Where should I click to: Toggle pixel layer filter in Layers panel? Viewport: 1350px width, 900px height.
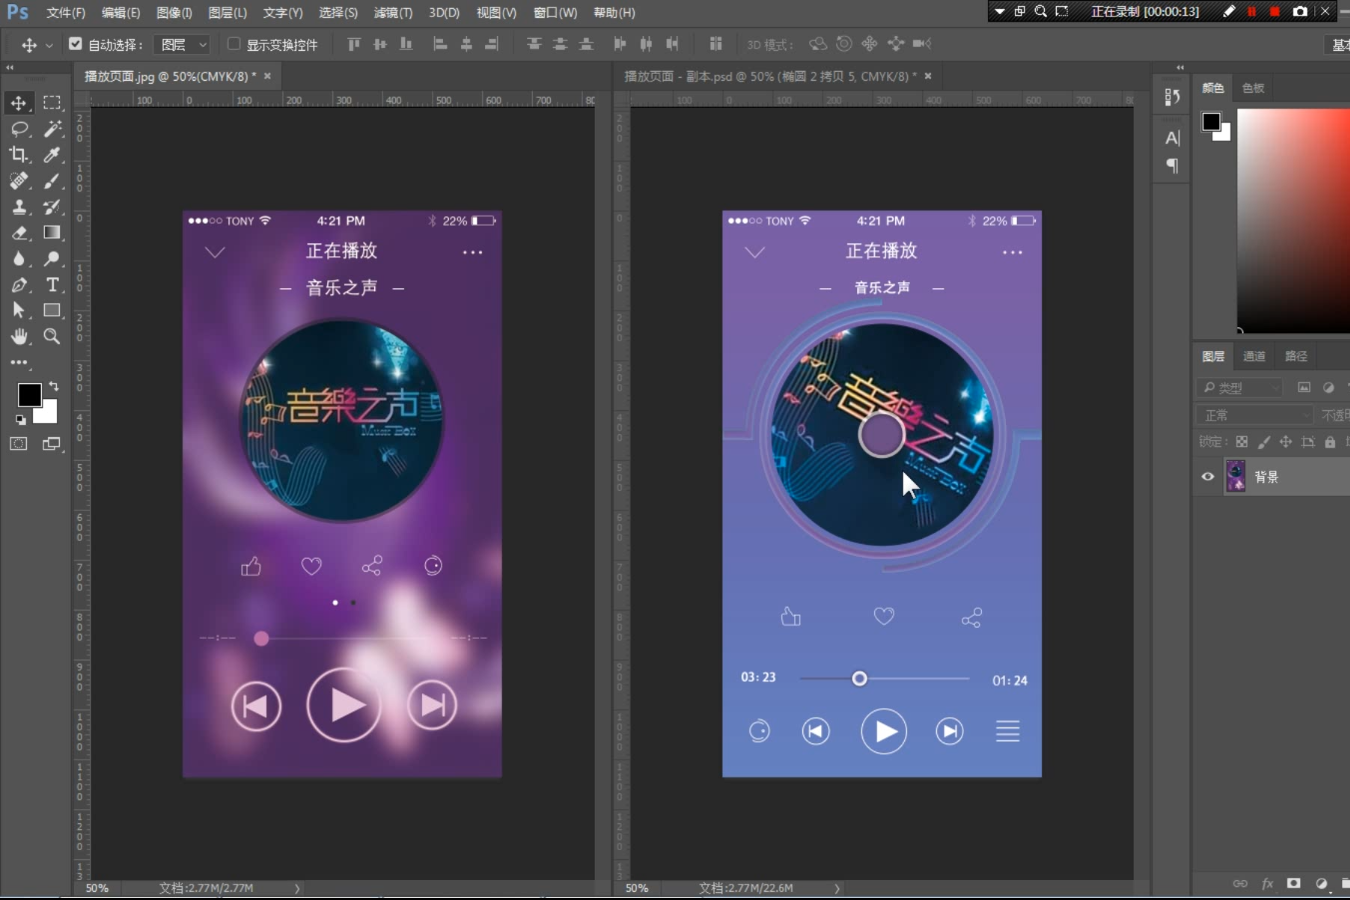[1304, 388]
